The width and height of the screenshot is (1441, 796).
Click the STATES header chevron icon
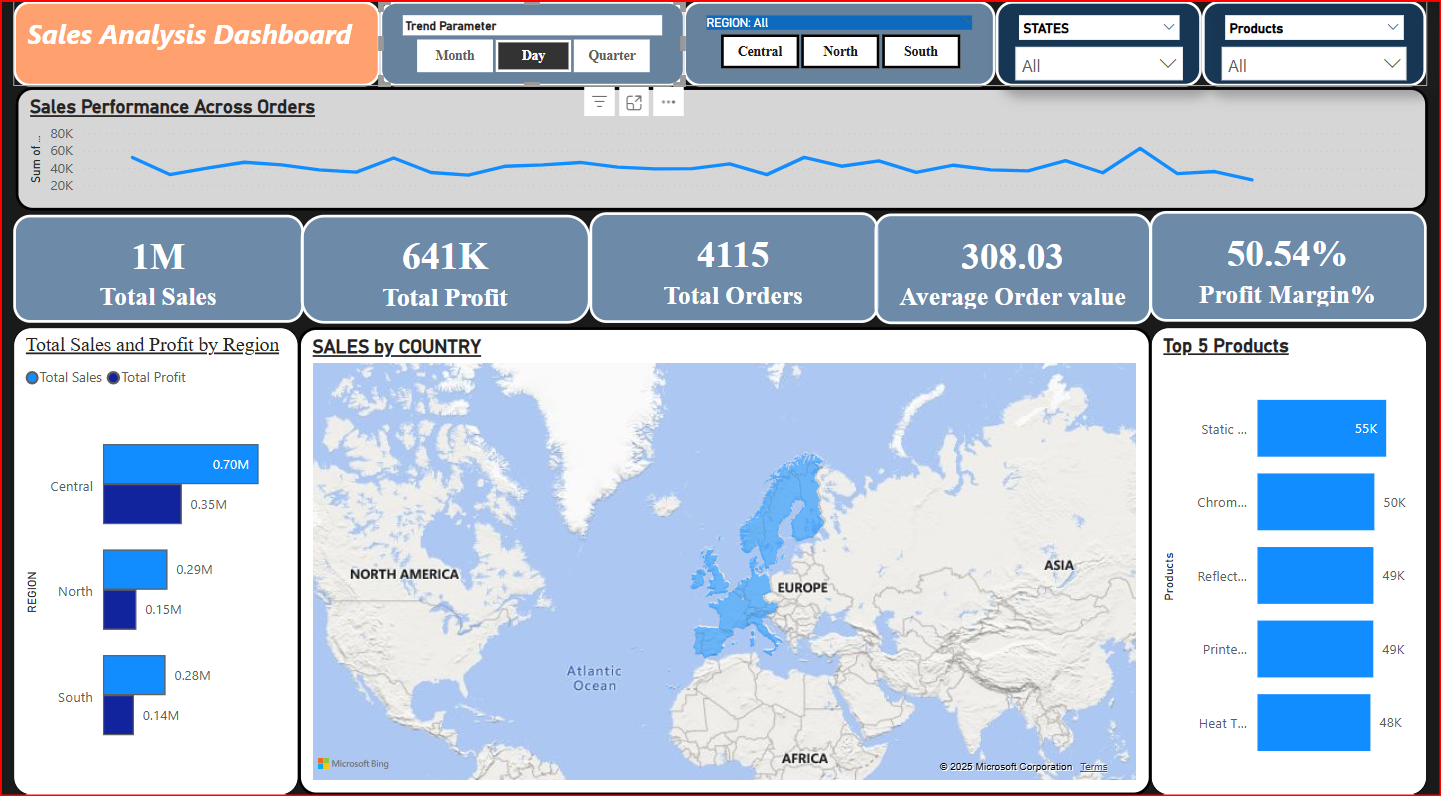1170,28
